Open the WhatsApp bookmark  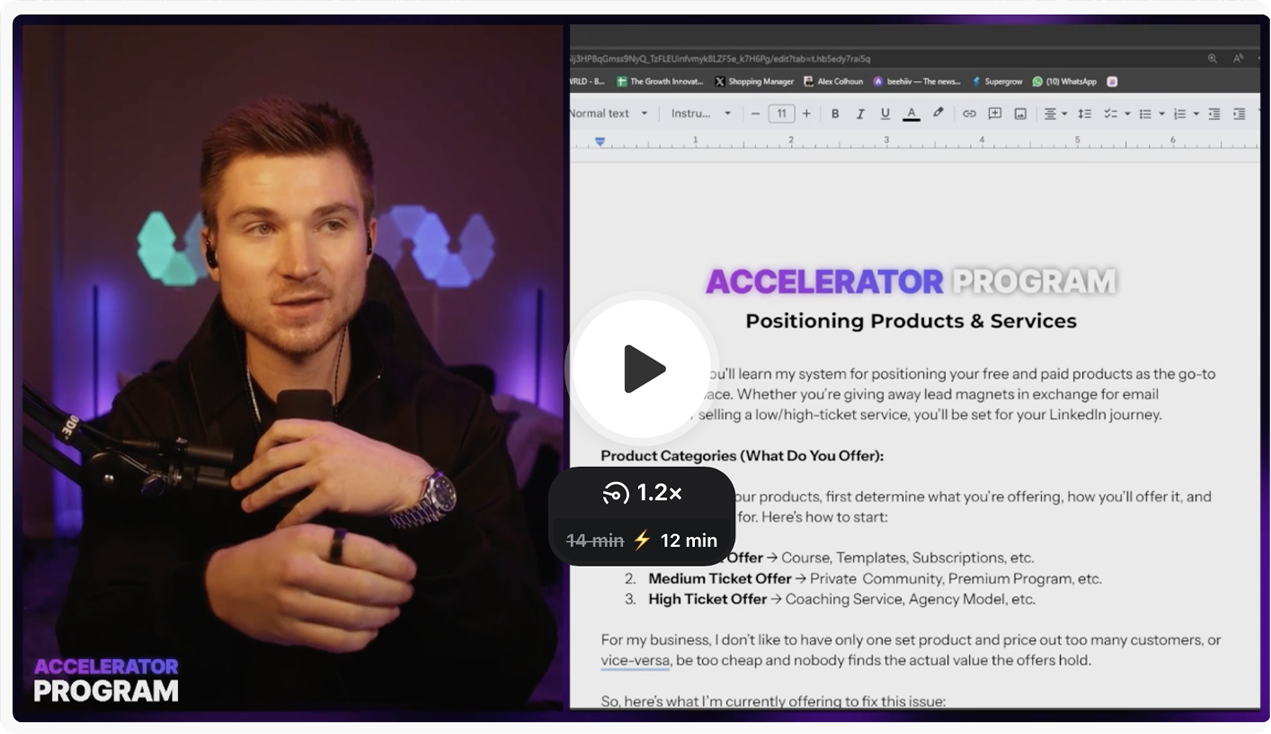pyautogui.click(x=1064, y=81)
